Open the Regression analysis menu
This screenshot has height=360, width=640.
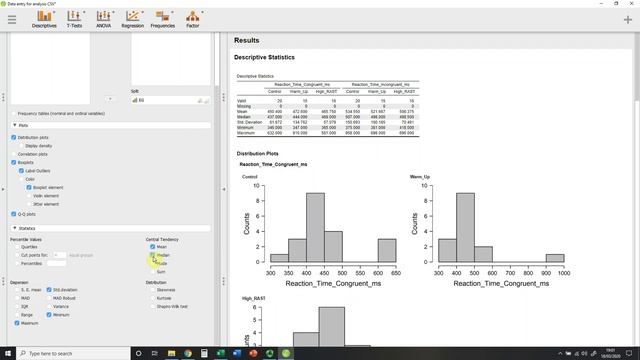pyautogui.click(x=132, y=19)
